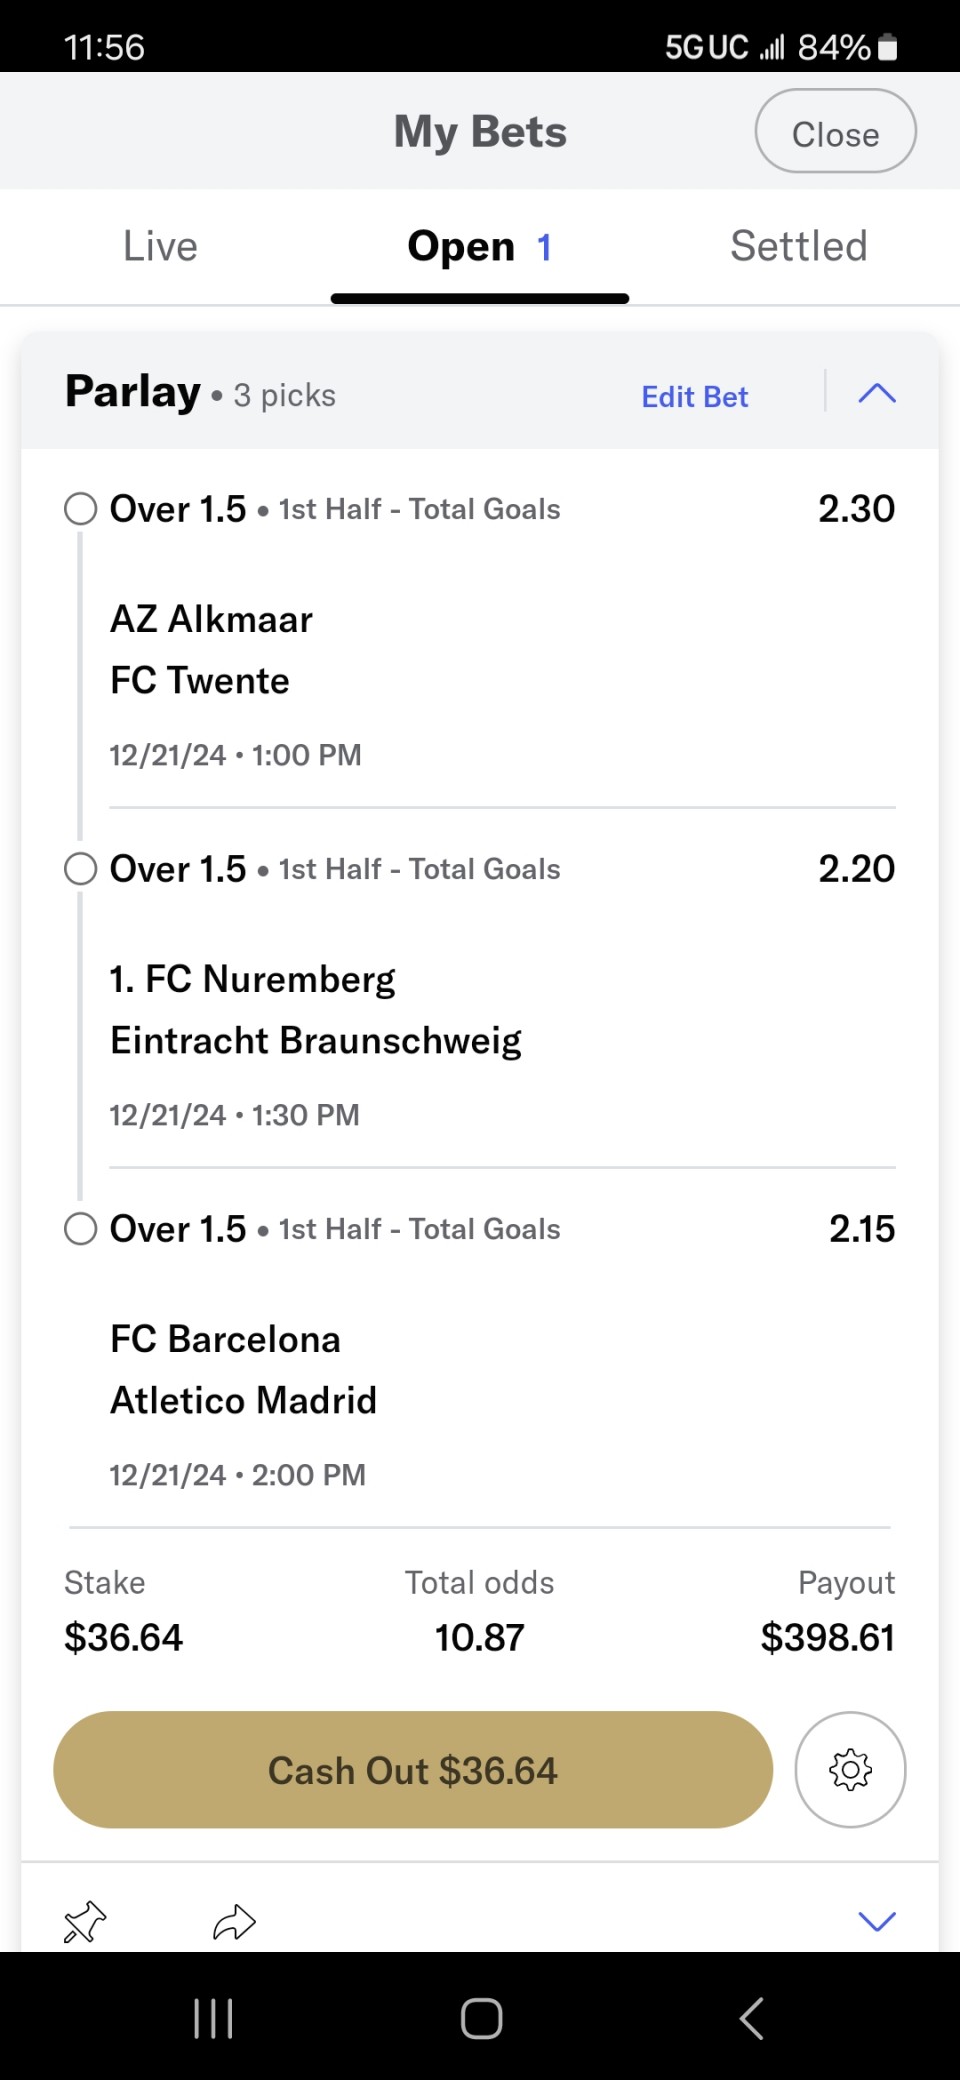960x2080 pixels.
Task: Open the Open bets tab
Action: coord(480,247)
